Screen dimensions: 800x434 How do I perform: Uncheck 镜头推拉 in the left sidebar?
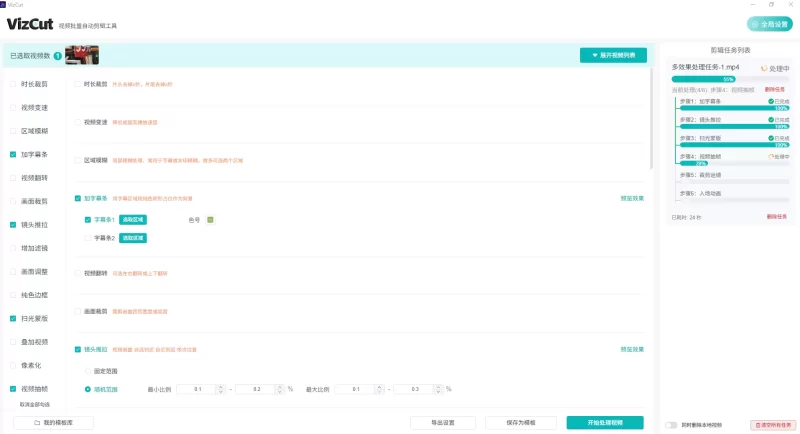[13, 225]
